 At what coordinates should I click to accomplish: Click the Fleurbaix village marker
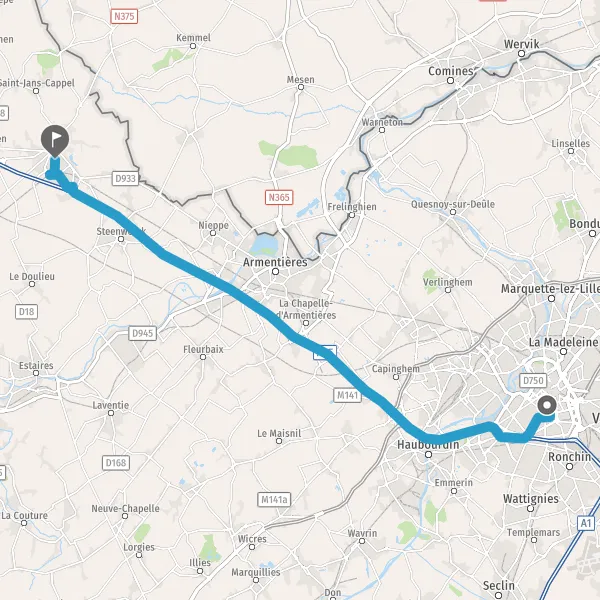coord(203,357)
